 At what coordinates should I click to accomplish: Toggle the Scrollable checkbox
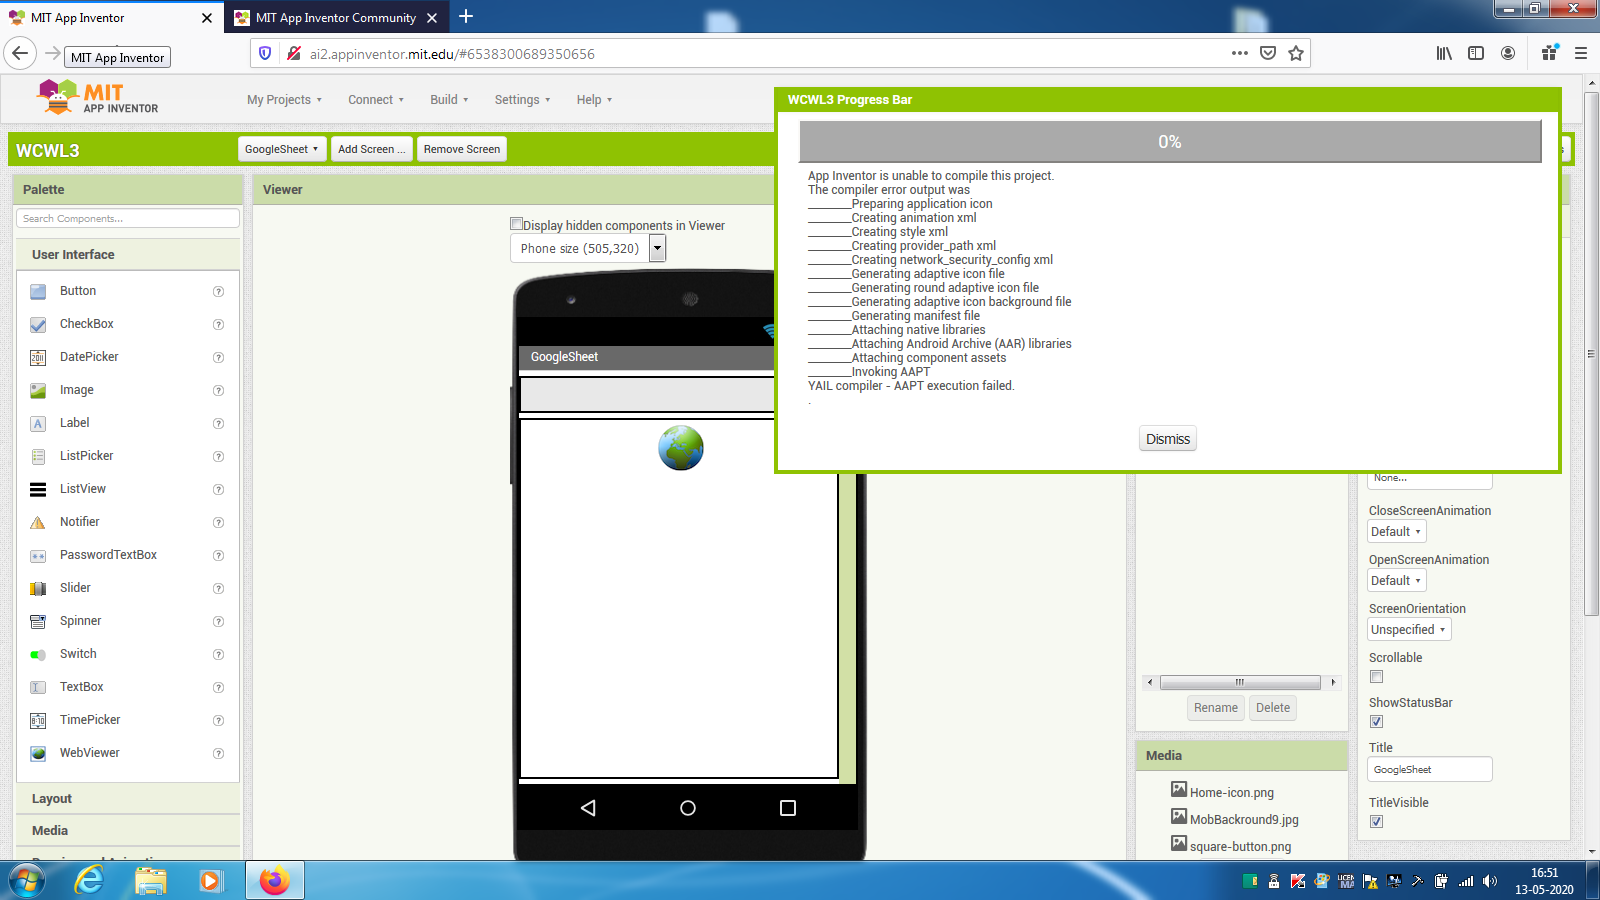1376,677
